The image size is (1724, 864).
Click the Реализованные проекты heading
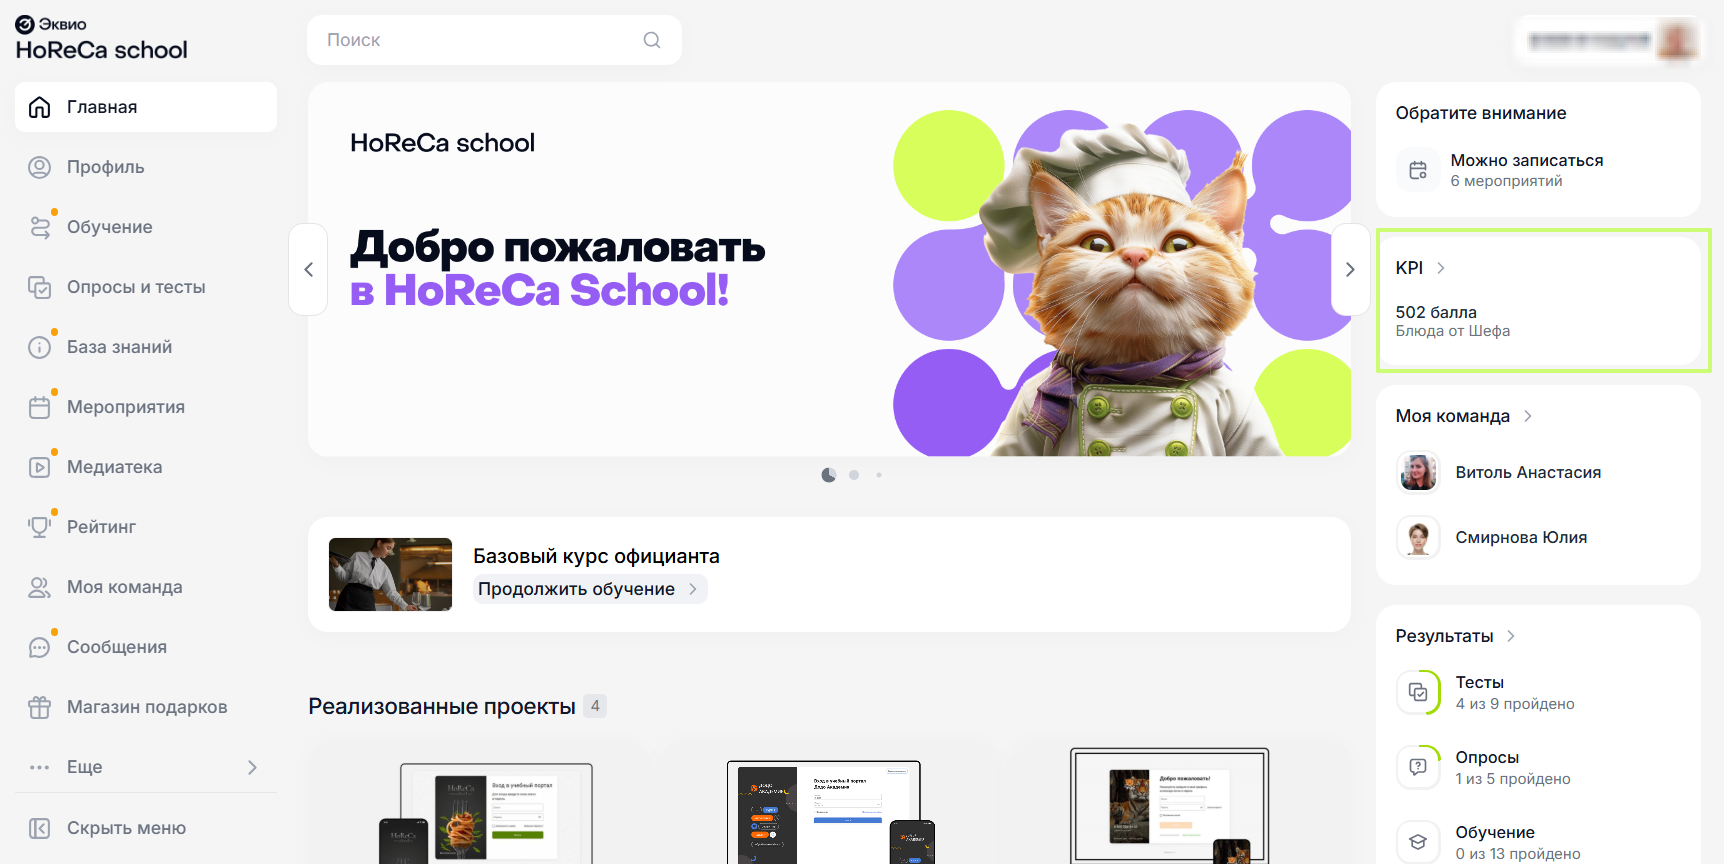[442, 706]
